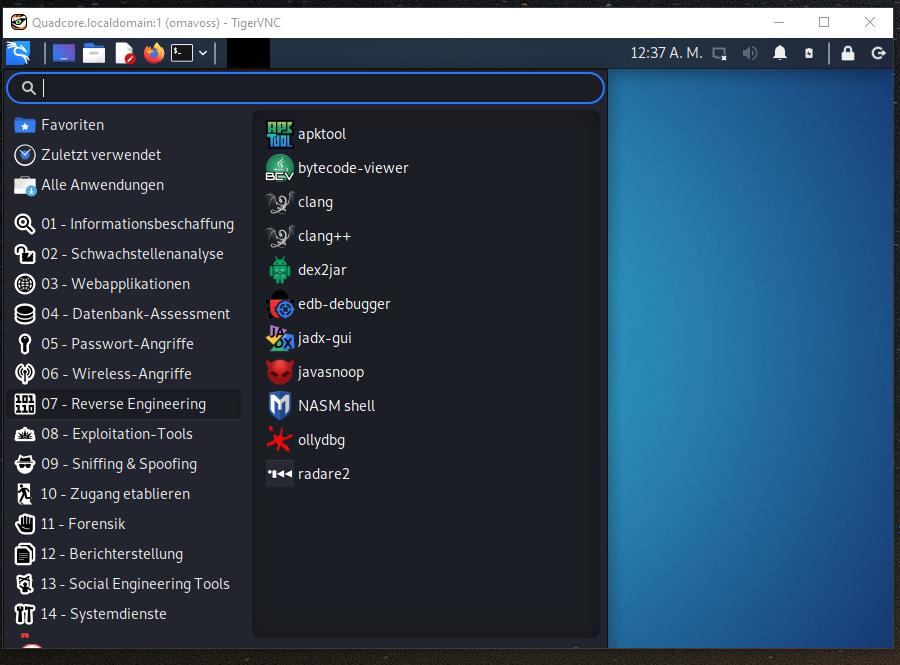This screenshot has width=900, height=665.
Task: Open 06 - Wireless-Angriffe category
Action: tap(125, 374)
